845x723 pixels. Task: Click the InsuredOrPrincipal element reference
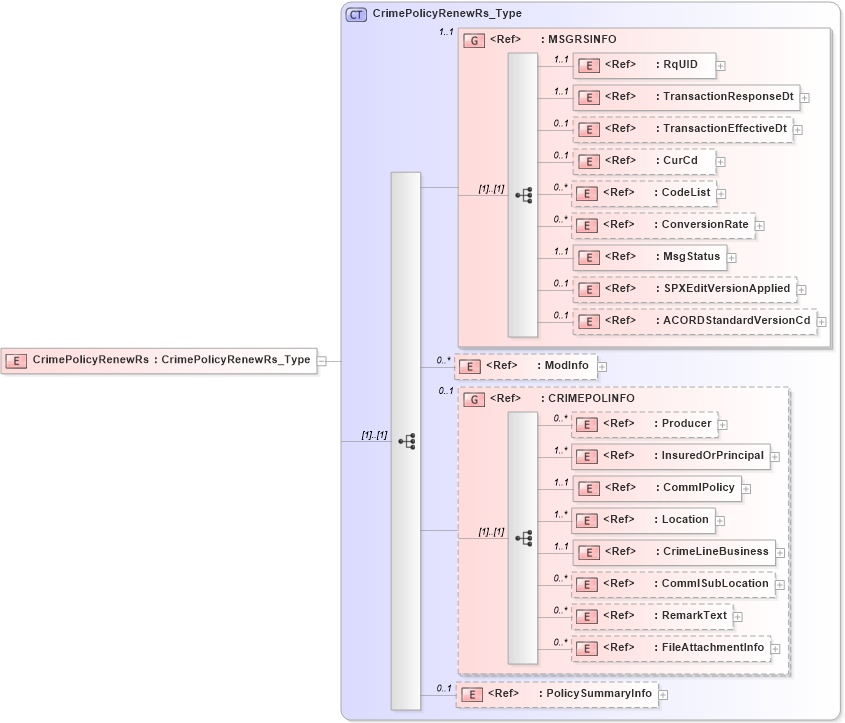pos(587,456)
